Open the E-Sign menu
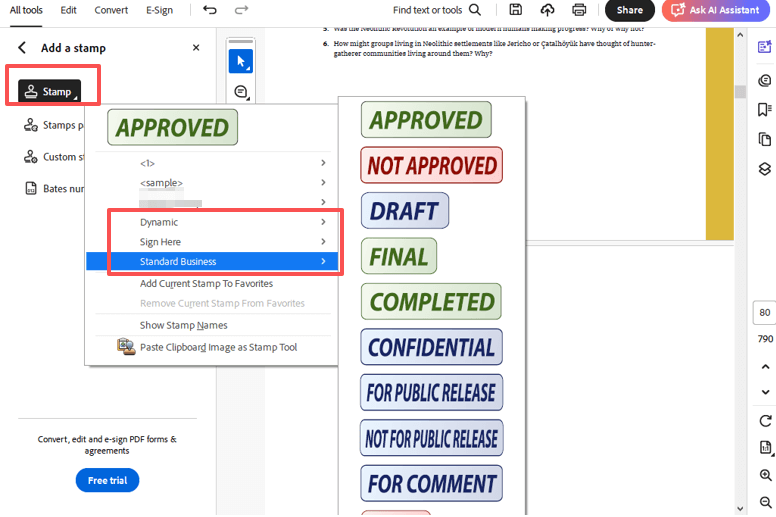The image size is (776, 517). pyautogui.click(x=159, y=10)
